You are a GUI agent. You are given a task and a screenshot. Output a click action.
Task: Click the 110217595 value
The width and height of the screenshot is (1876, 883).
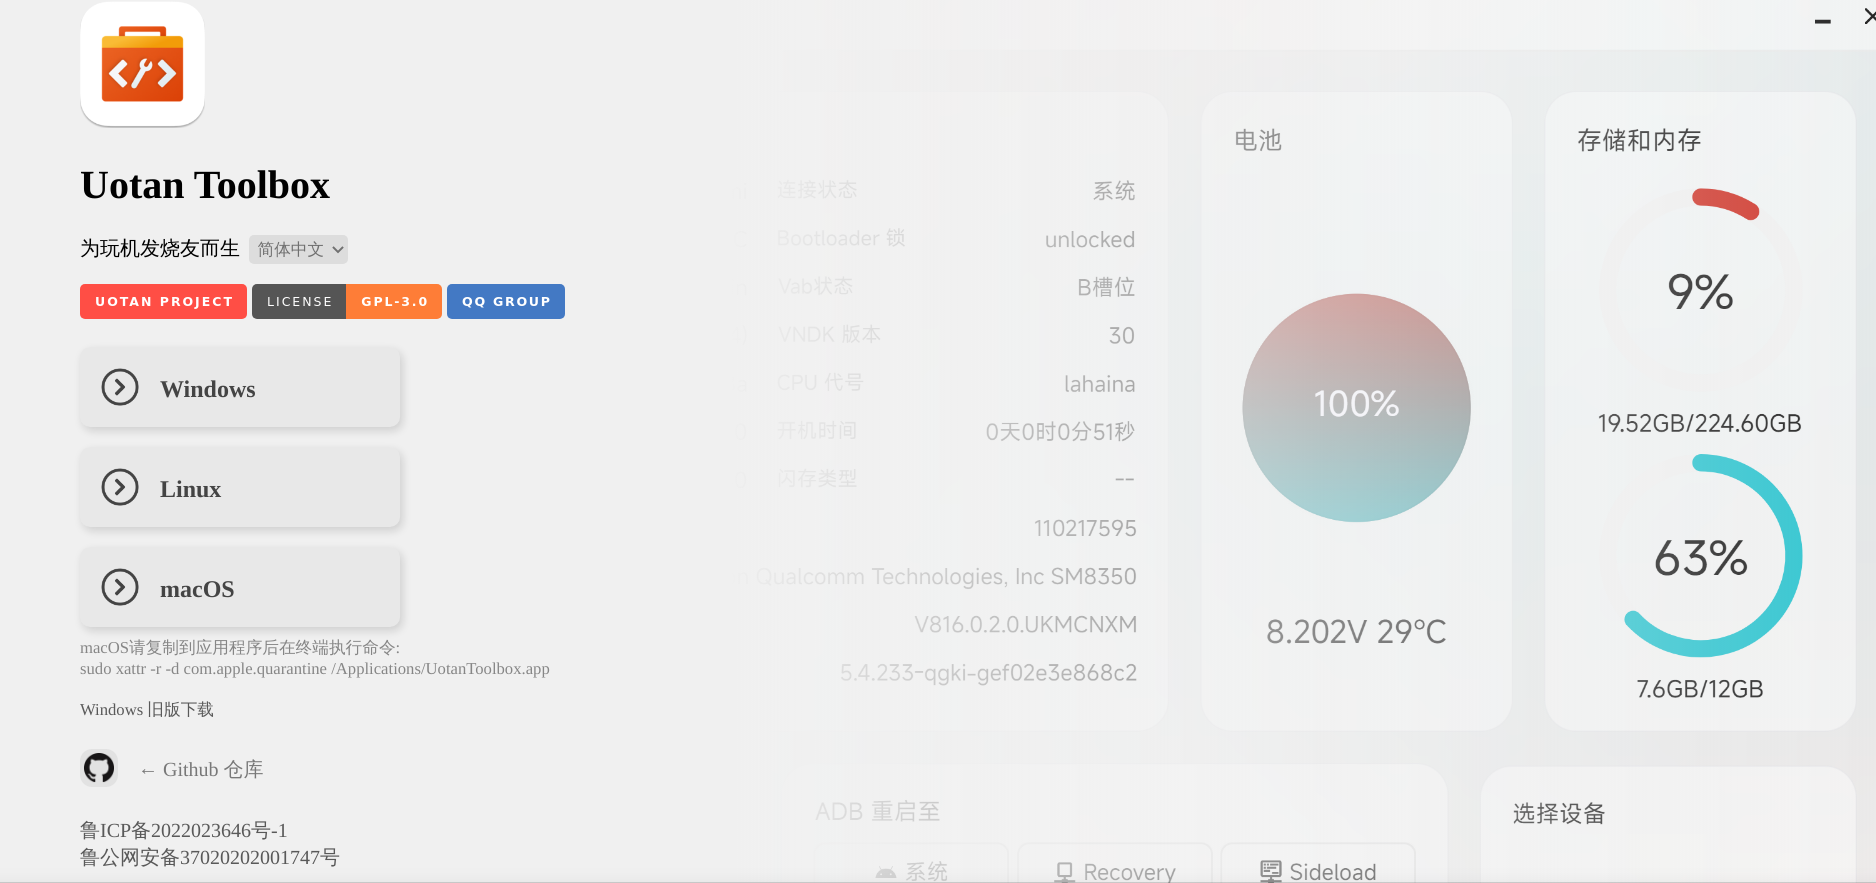(1085, 528)
